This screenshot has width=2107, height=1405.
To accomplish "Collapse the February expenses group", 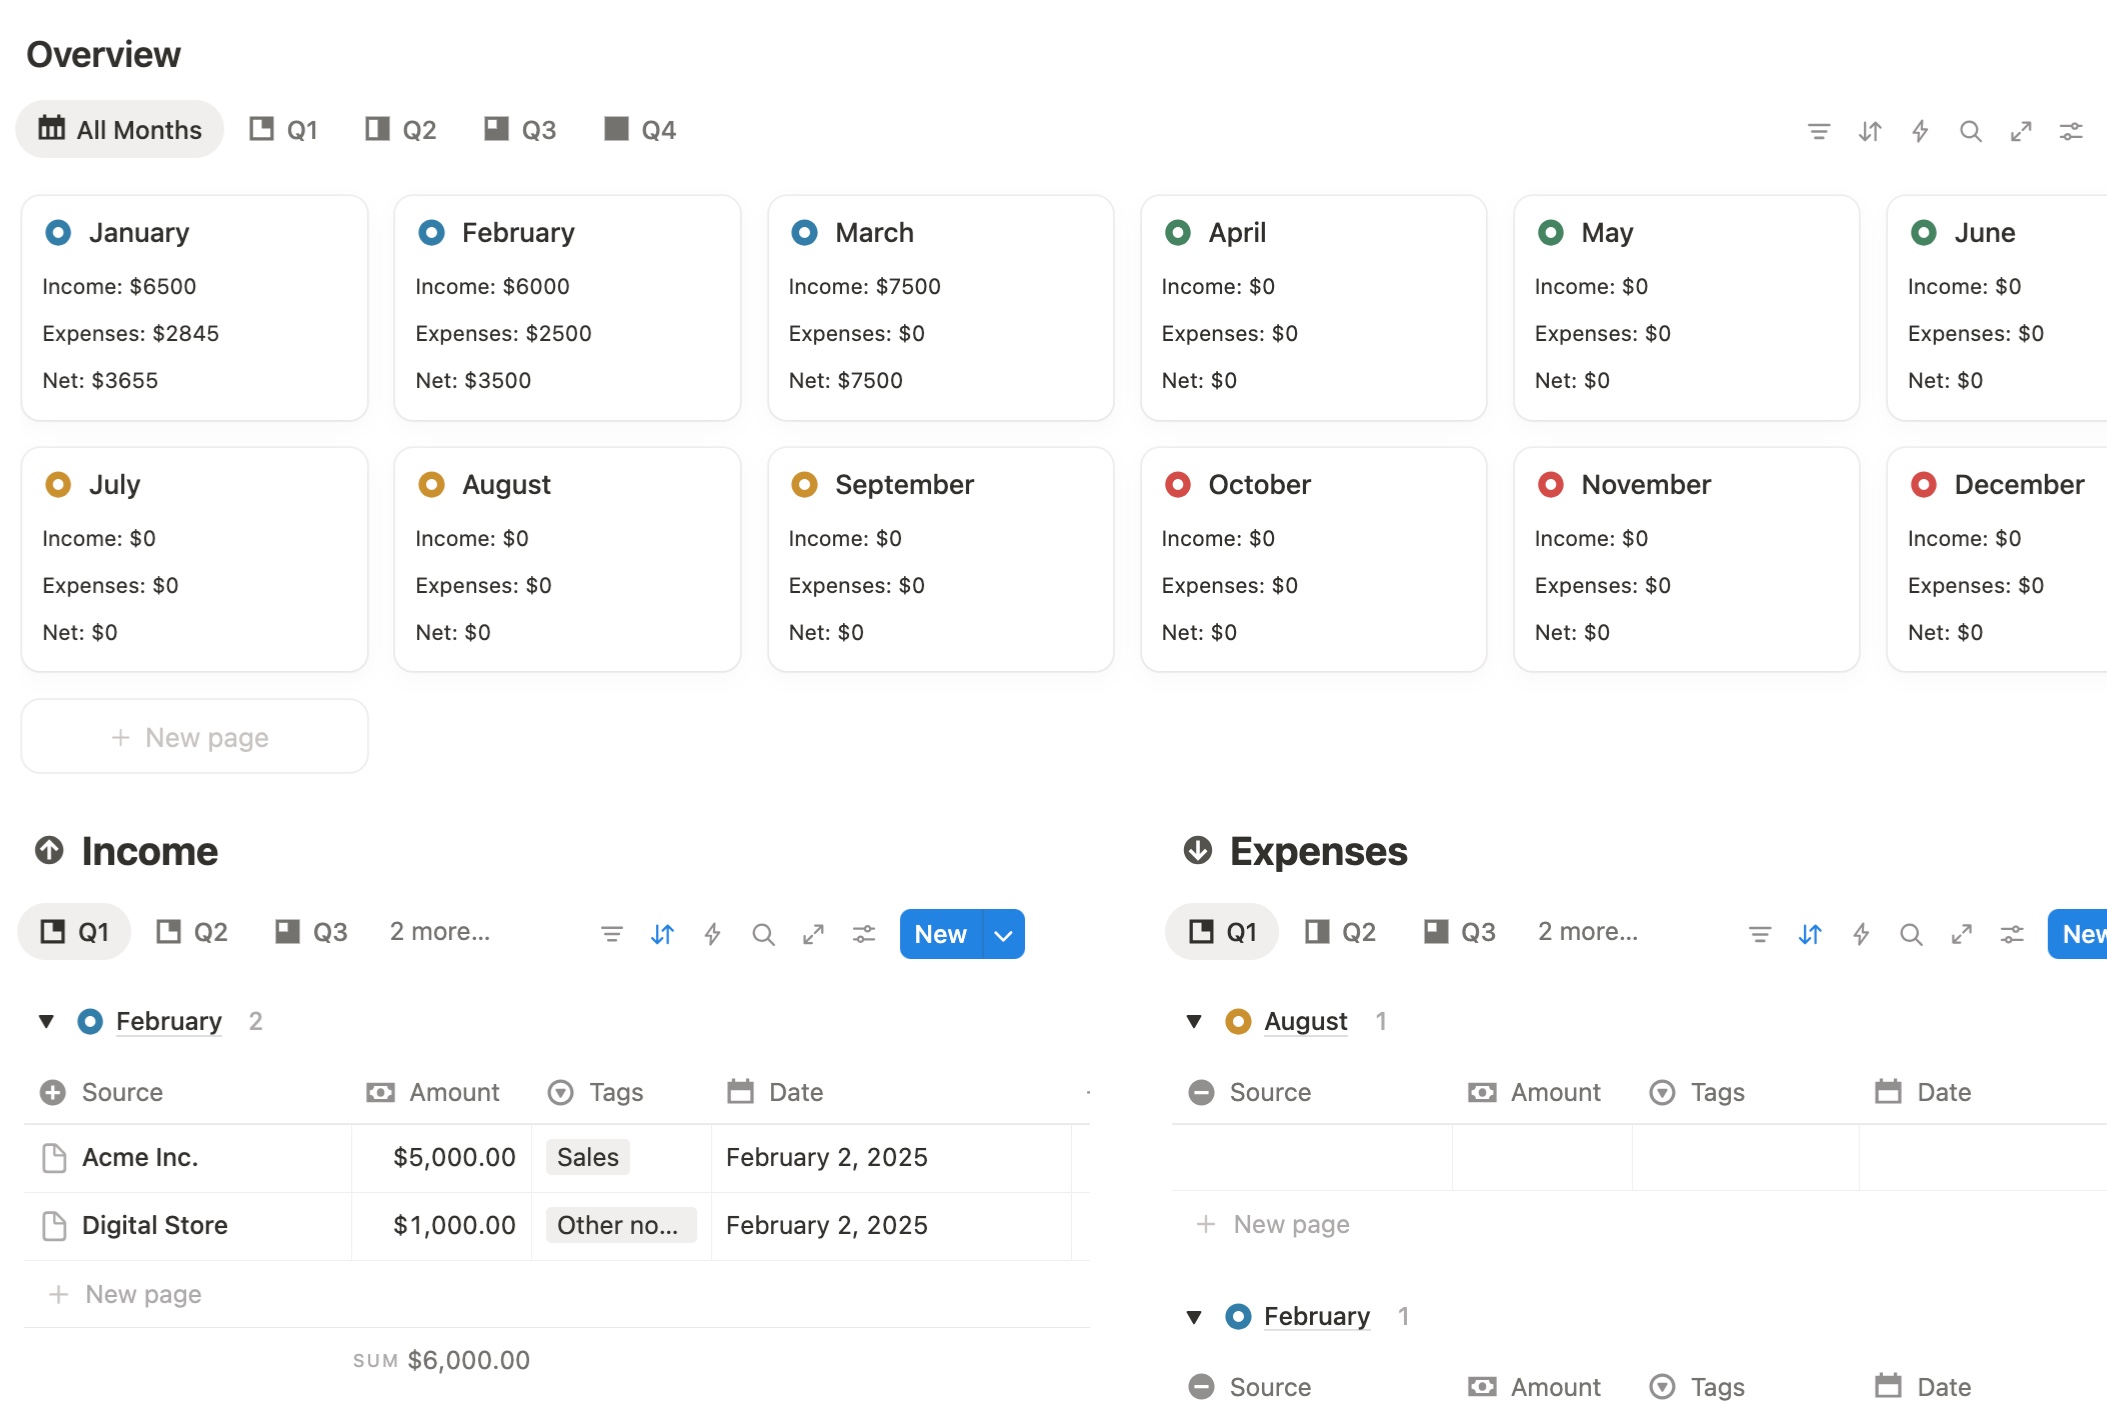I will pos(1194,1316).
